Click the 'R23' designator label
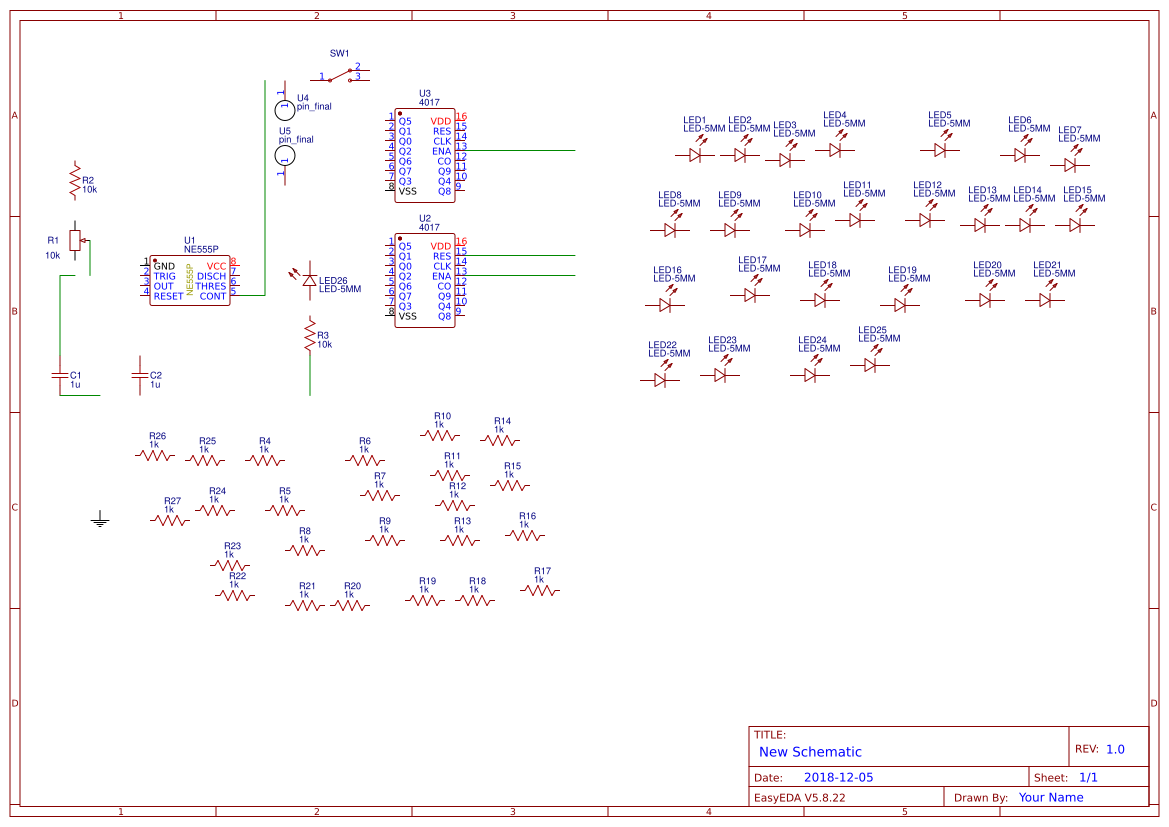Screen dimensions: 1169x827 pos(232,546)
